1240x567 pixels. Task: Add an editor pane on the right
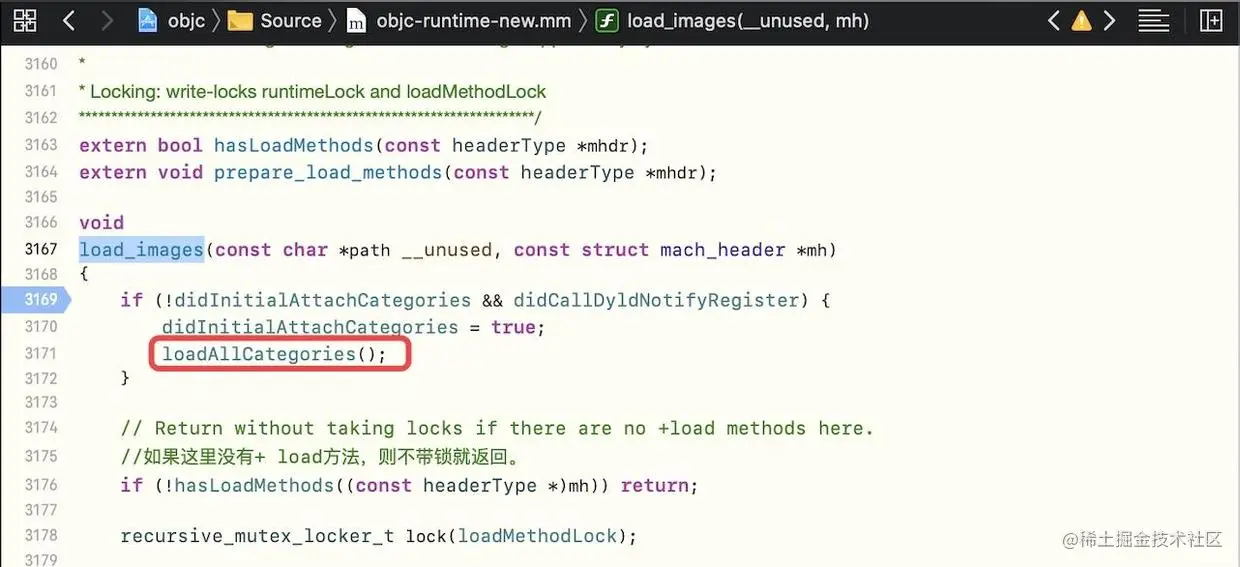[x=1211, y=20]
